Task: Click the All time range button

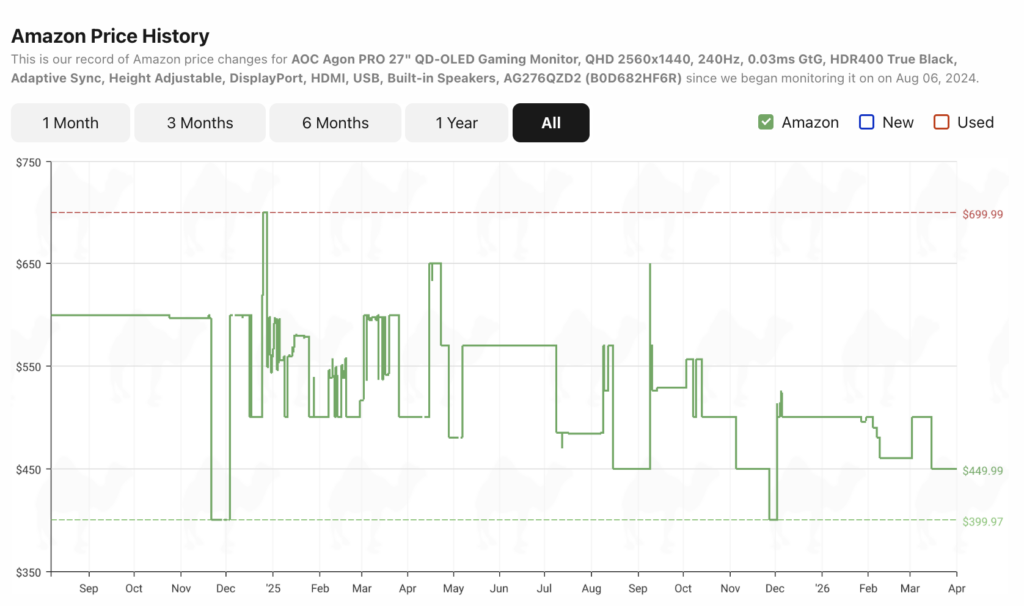Action: (551, 123)
